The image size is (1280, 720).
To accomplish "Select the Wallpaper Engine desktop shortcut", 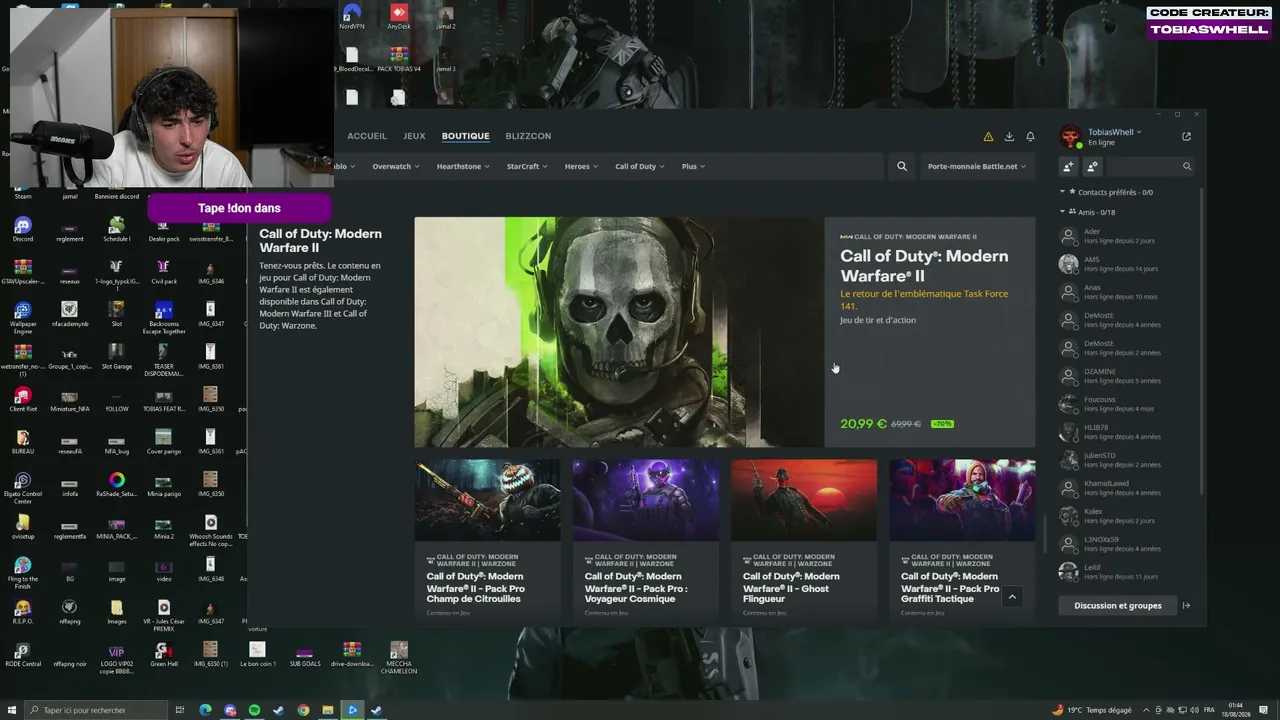I will [23, 316].
